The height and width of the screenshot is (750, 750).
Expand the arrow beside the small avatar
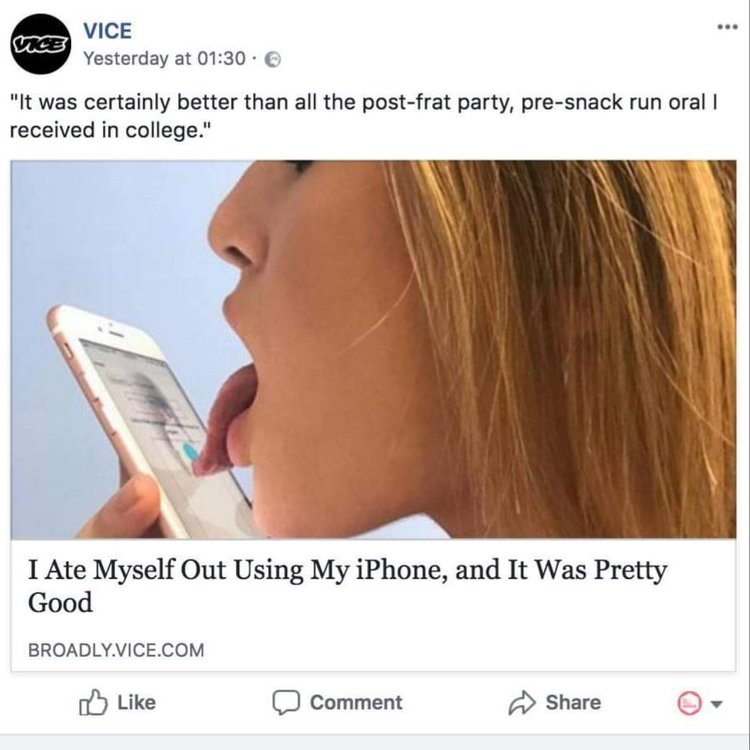715,705
